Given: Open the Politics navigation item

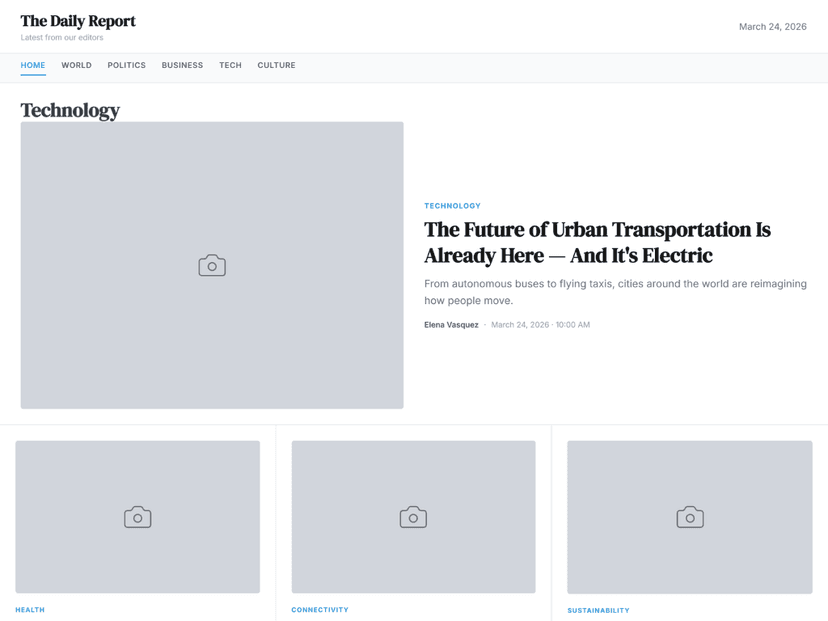Looking at the screenshot, I should click(x=127, y=65).
